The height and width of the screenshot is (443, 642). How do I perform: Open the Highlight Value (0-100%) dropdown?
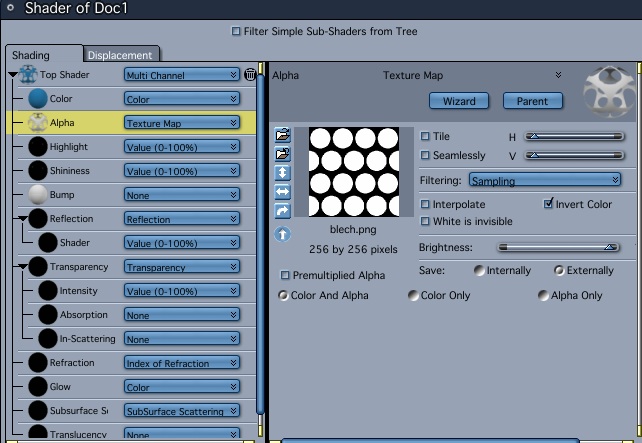click(182, 147)
